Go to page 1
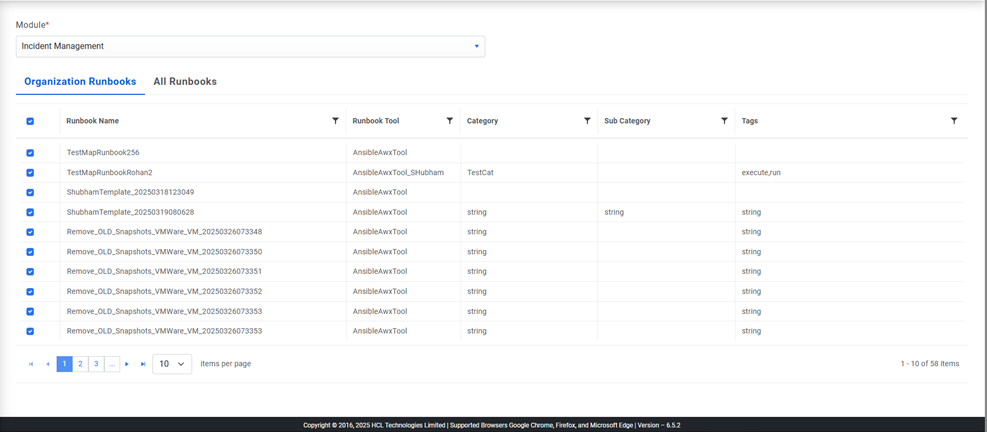 (64, 364)
